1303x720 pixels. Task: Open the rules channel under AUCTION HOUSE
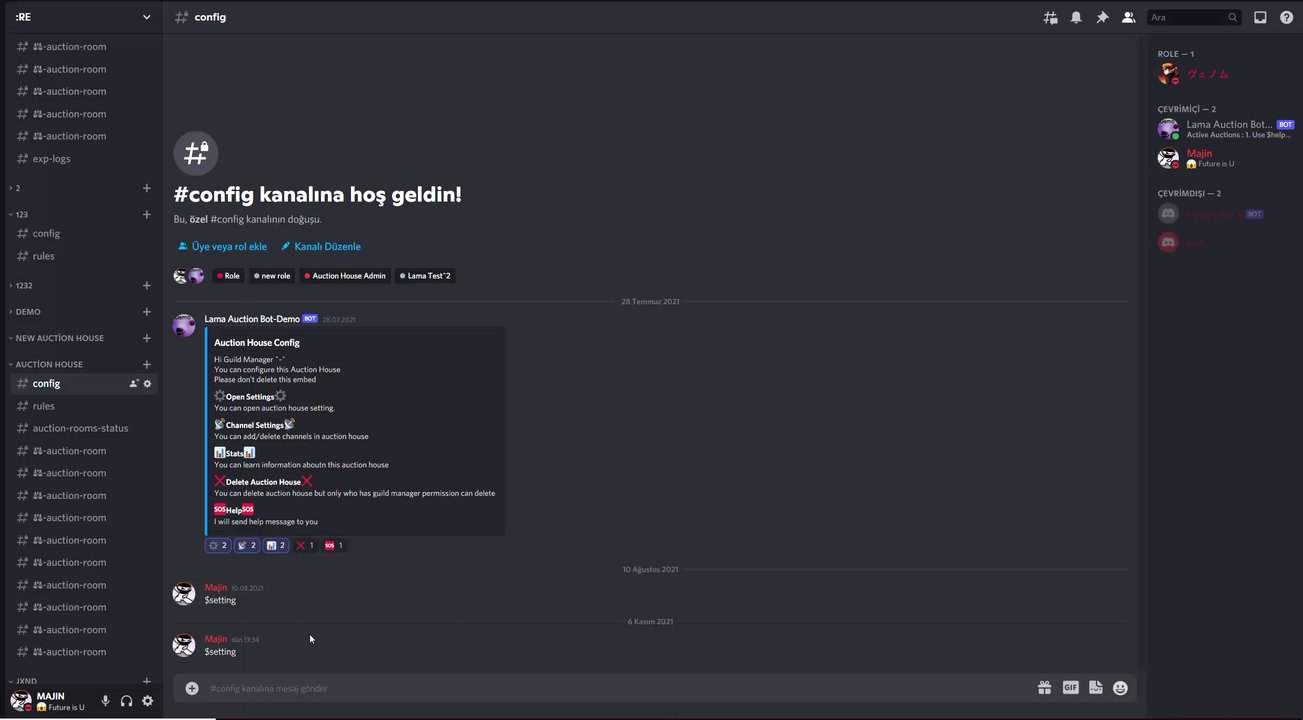pos(43,406)
